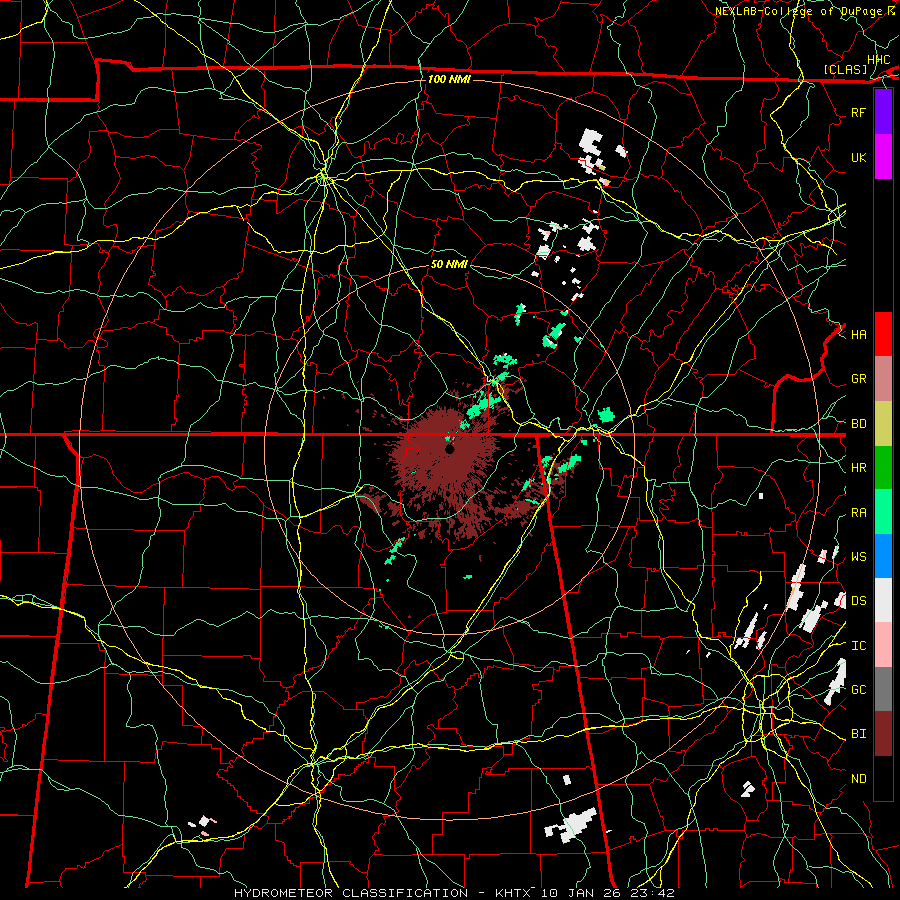900x900 pixels.
Task: Click the 50 NMI range ring label
Action: click(449, 264)
